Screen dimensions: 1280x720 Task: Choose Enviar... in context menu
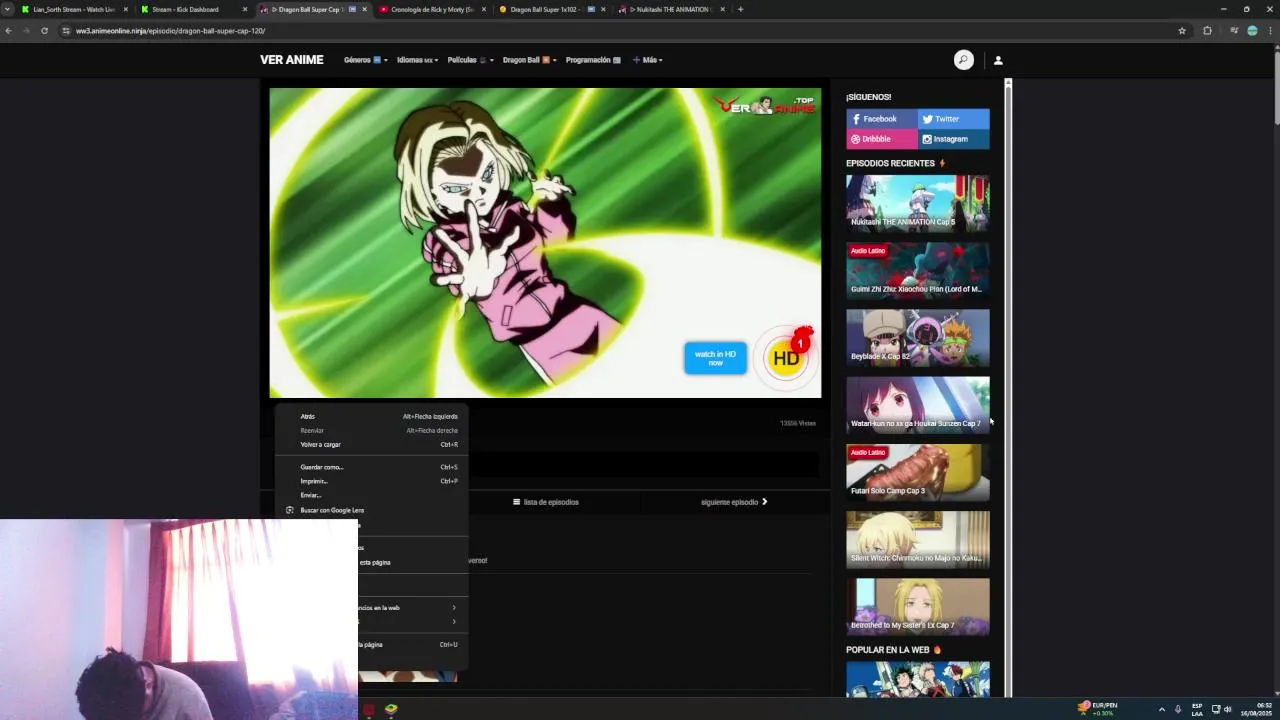coord(371,495)
